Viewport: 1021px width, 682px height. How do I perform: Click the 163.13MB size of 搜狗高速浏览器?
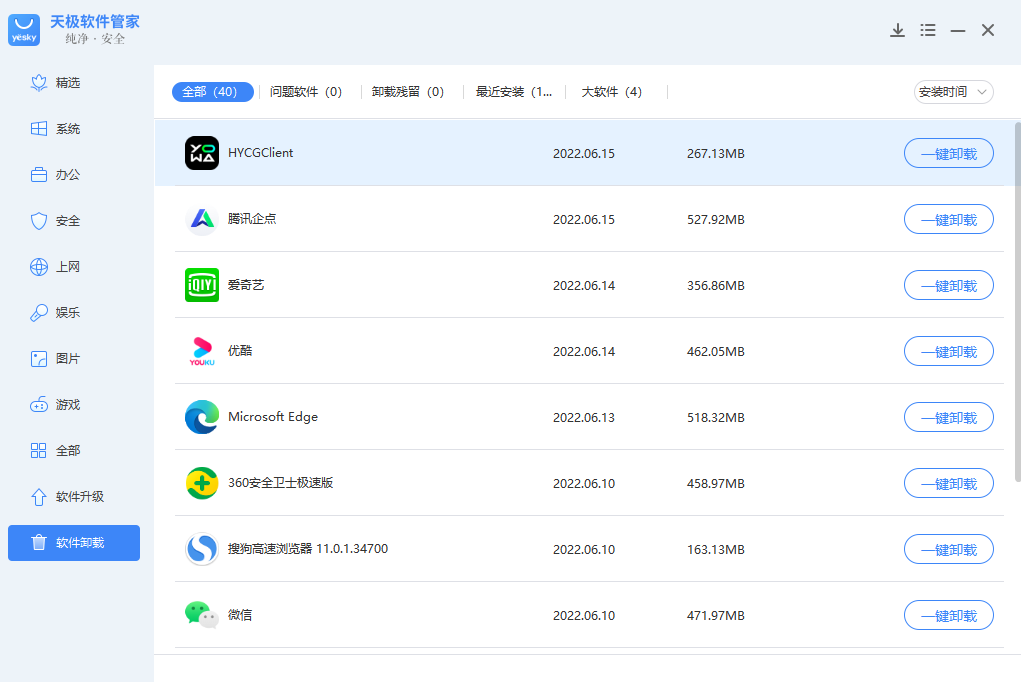point(716,550)
